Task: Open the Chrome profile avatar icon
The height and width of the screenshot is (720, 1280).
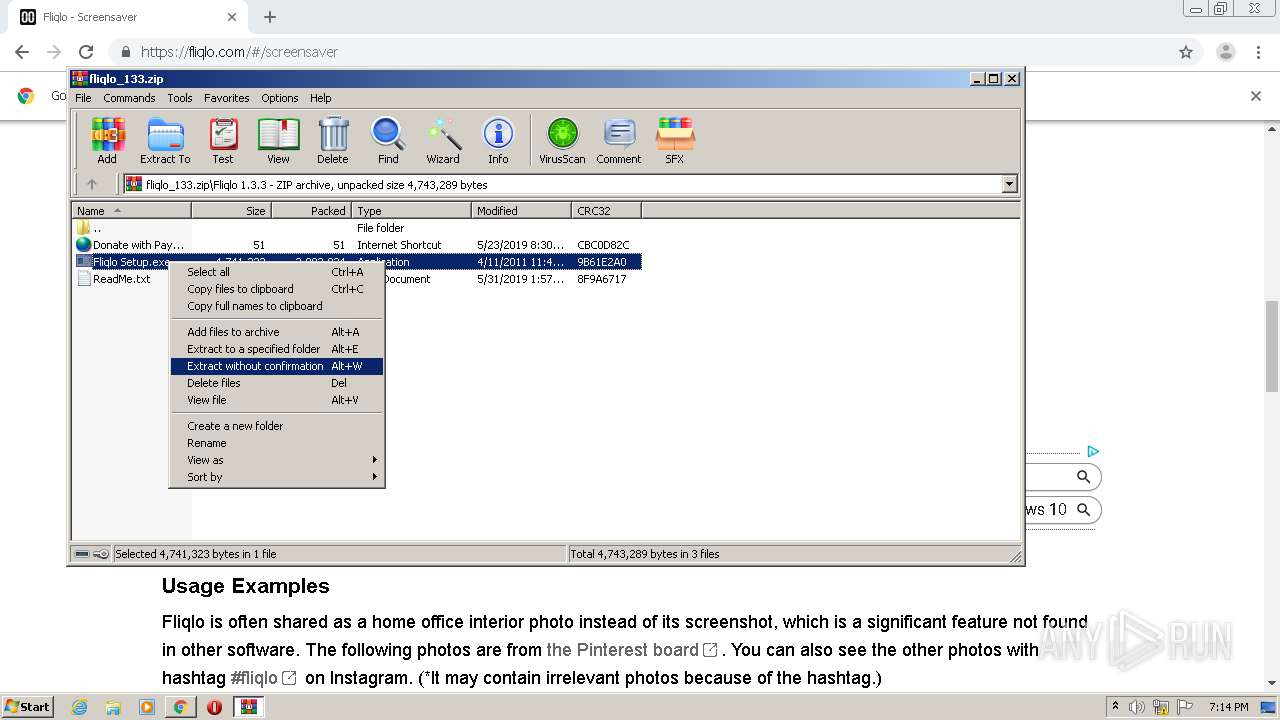Action: click(1225, 52)
